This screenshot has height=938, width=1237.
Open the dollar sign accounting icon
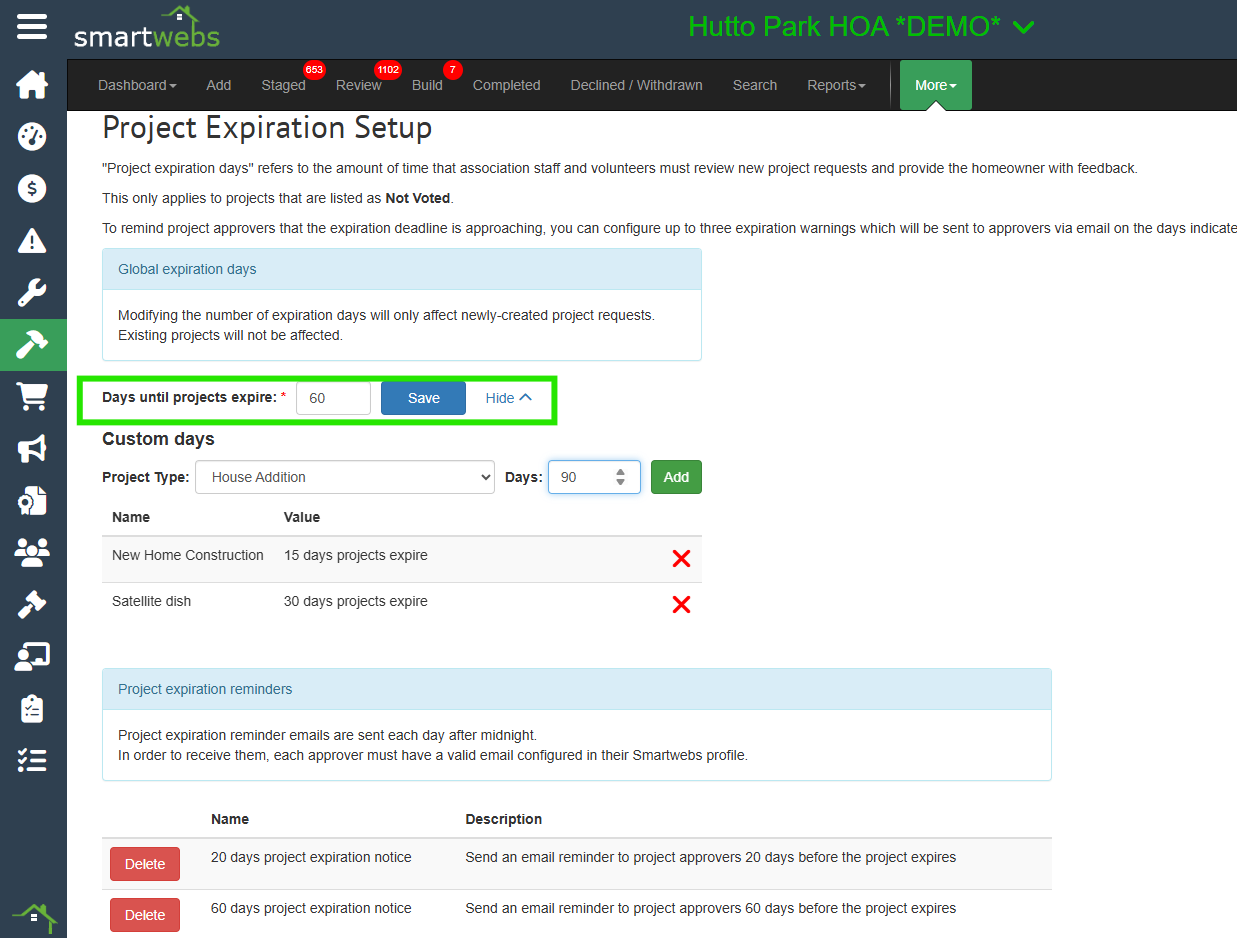[x=32, y=188]
